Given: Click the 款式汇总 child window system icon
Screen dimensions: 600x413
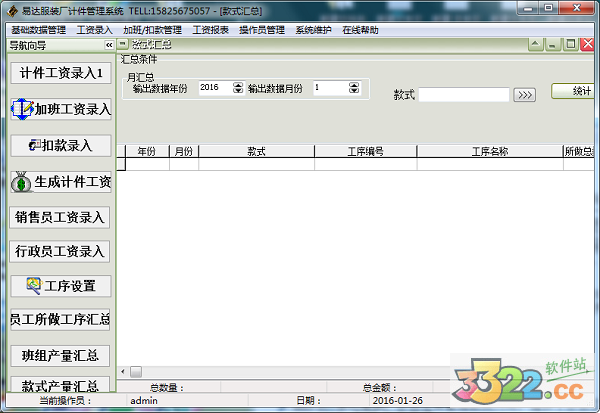Looking at the screenshot, I should tap(122, 44).
